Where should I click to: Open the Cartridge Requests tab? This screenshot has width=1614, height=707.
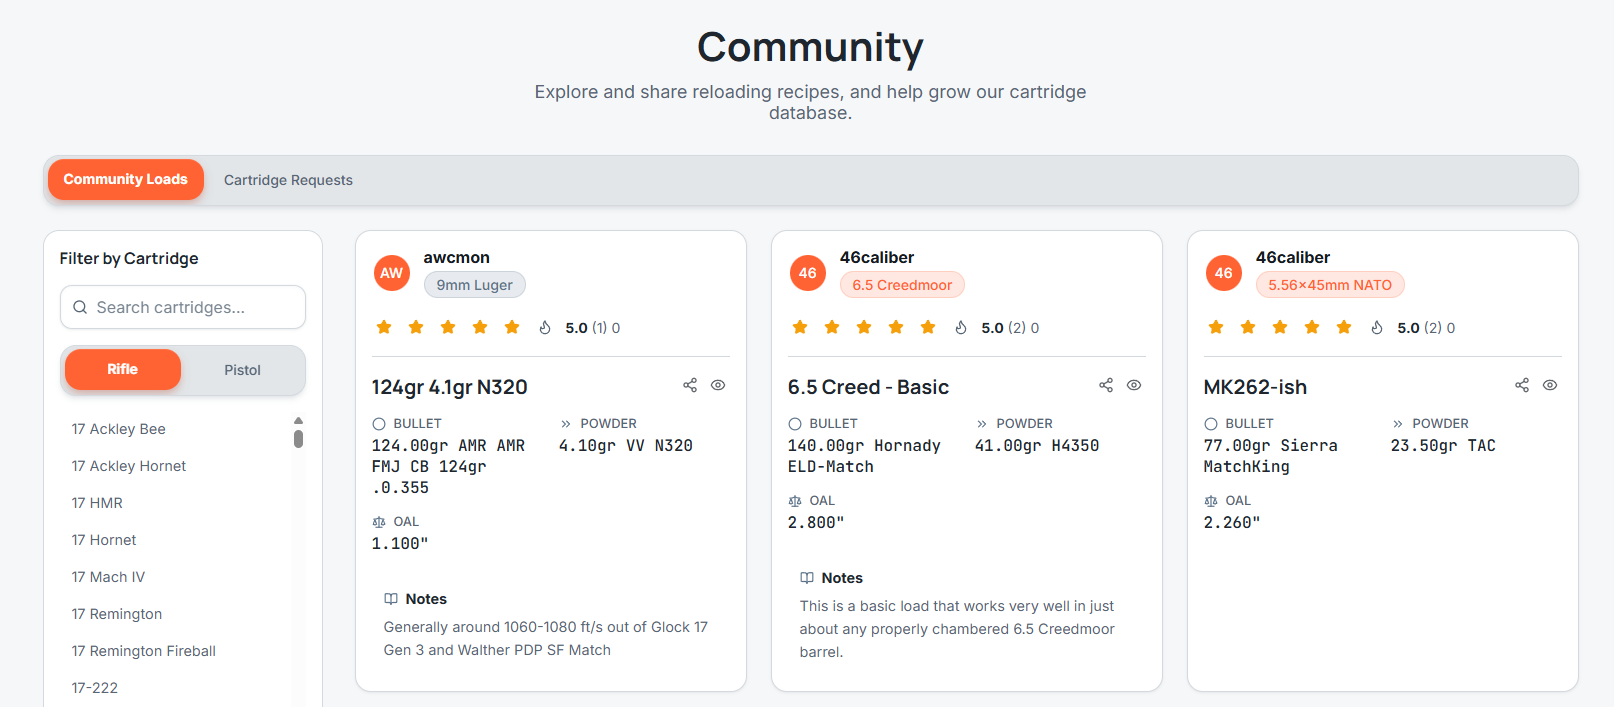[x=288, y=180]
